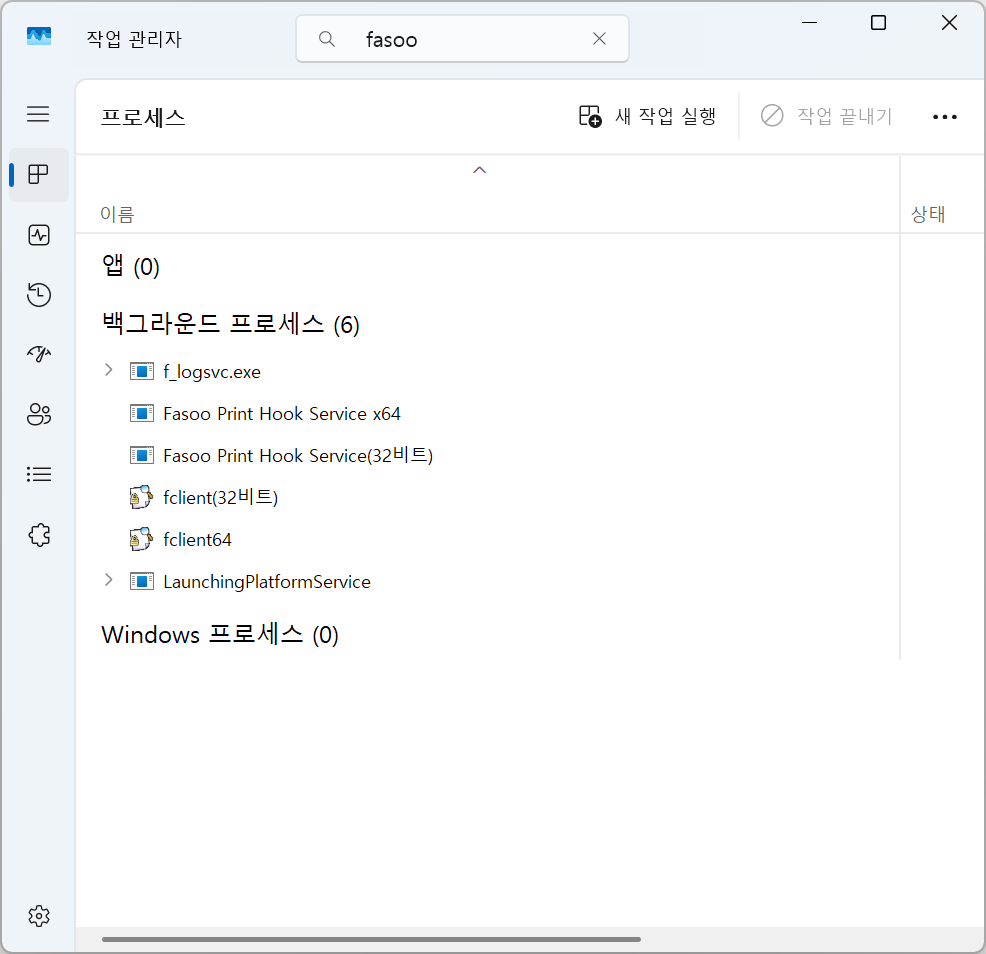Close the Task Manager window
Image resolution: width=986 pixels, height=954 pixels.
(949, 23)
